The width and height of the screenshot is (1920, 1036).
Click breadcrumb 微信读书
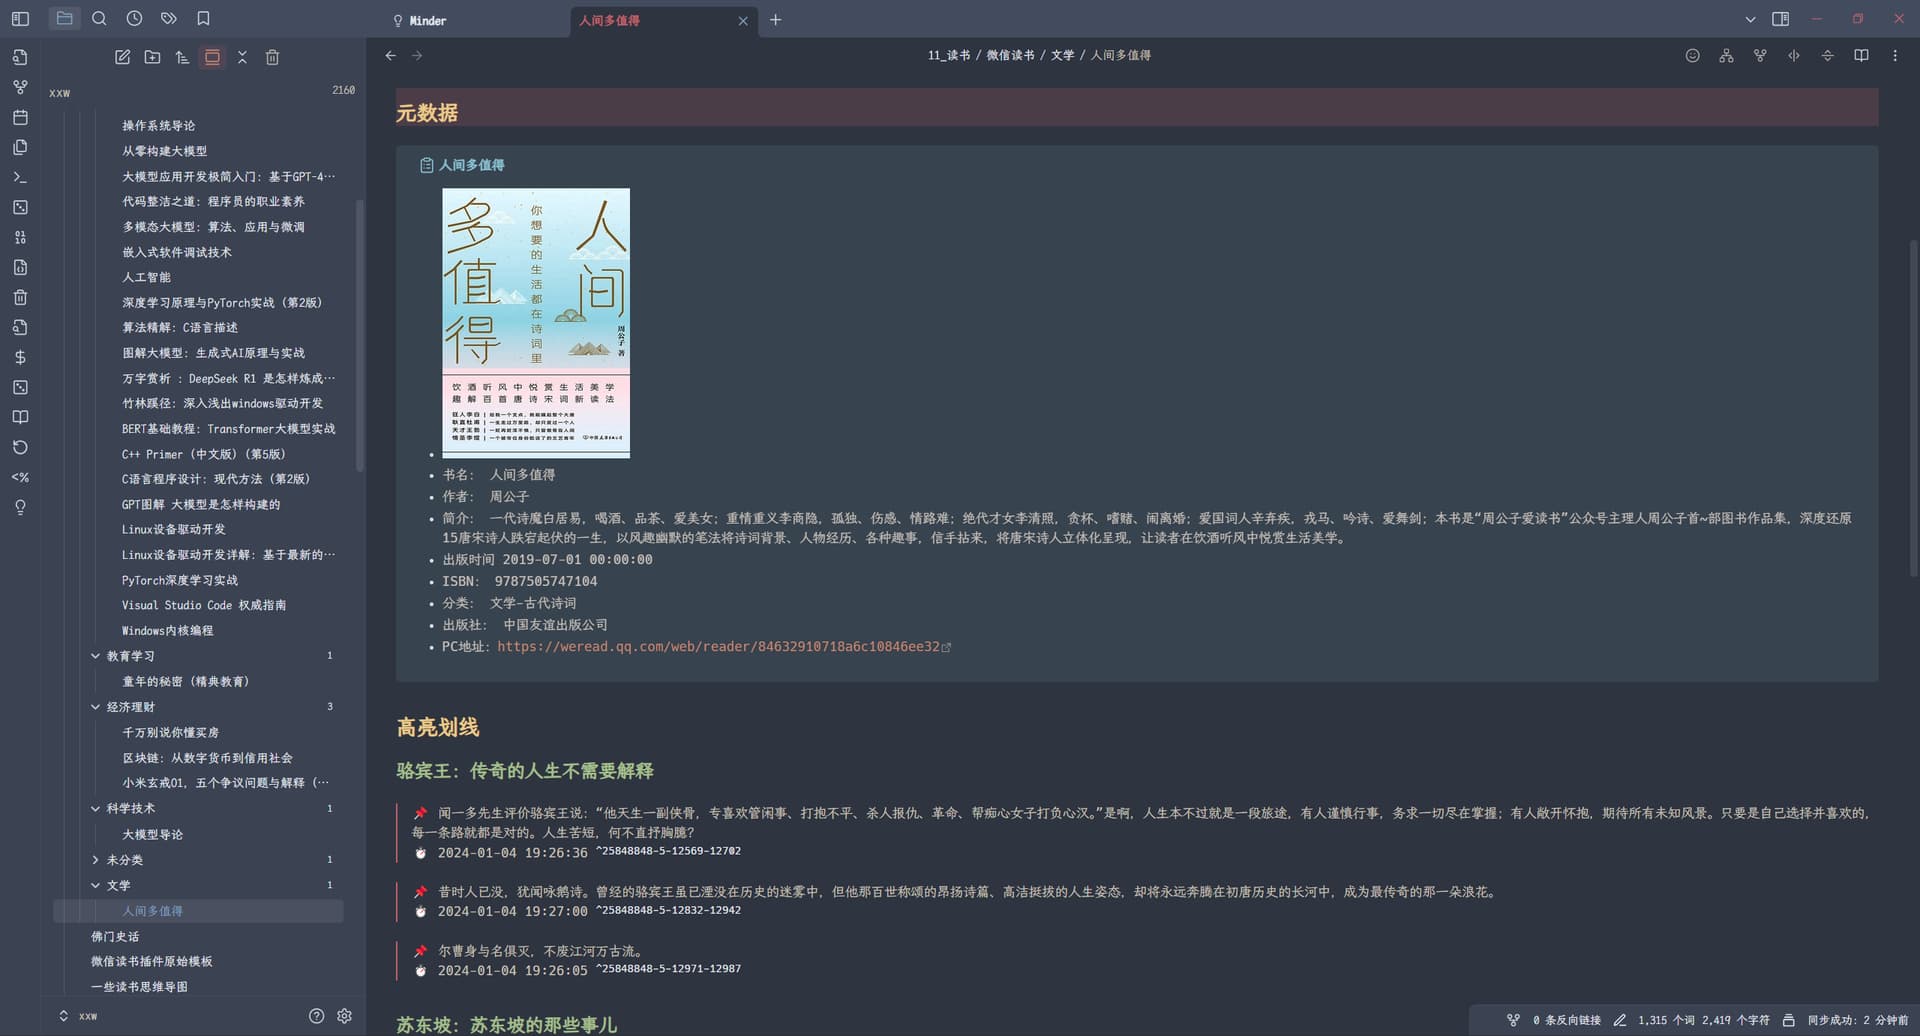[x=1010, y=55]
